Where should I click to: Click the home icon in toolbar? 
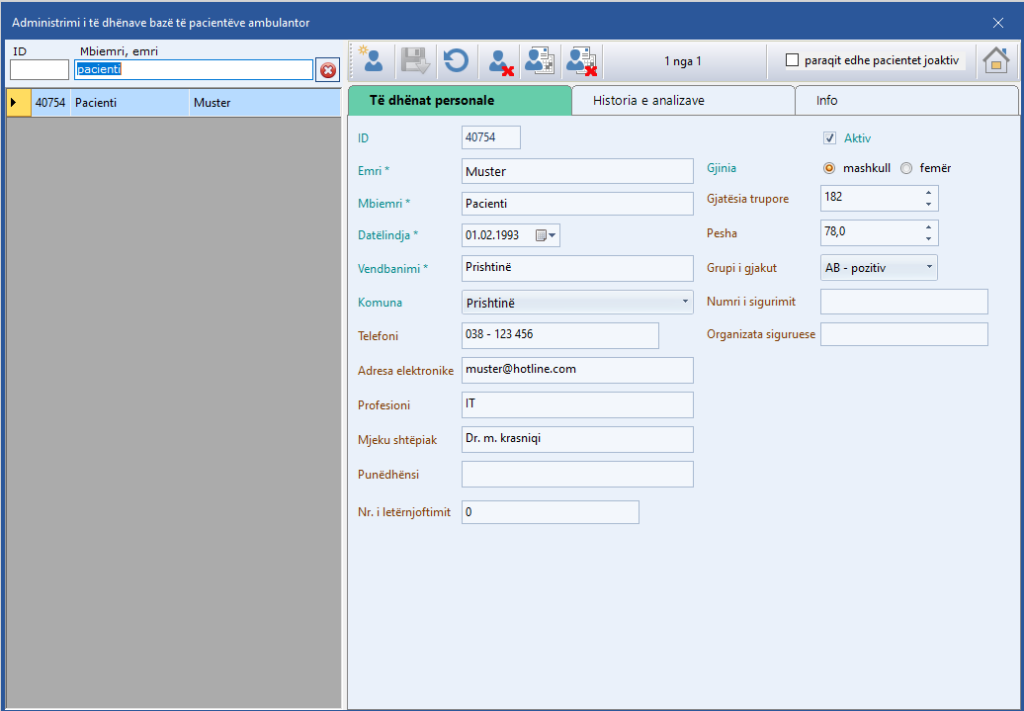tap(995, 61)
